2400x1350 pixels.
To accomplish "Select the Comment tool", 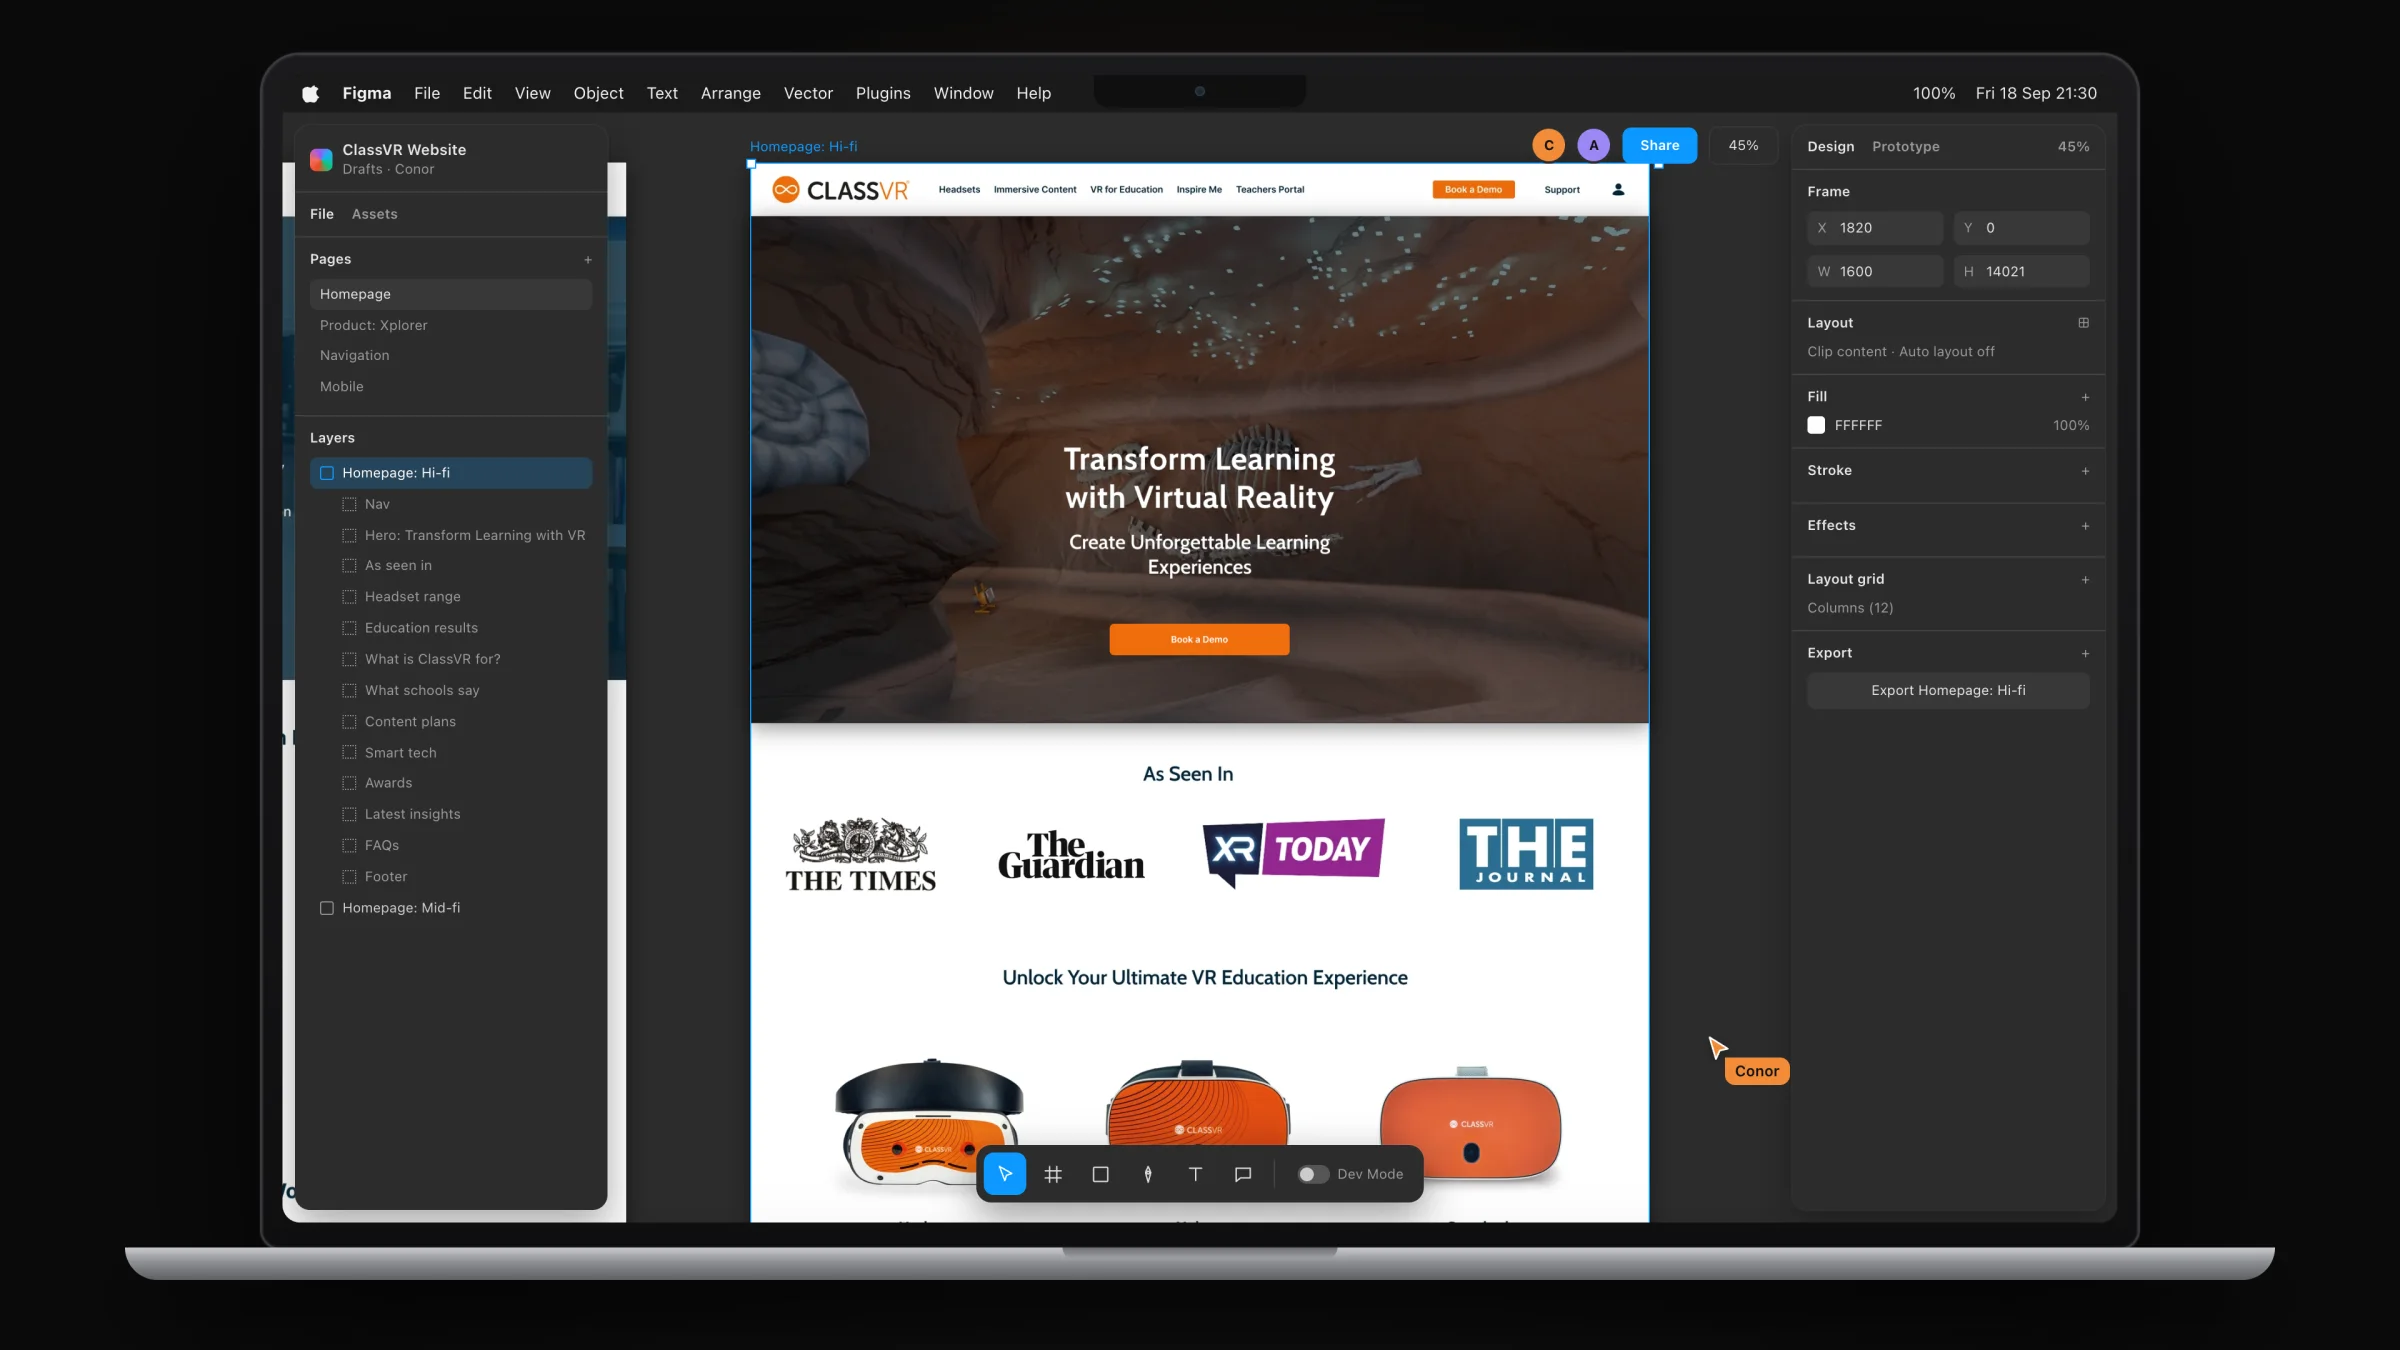I will pos(1243,1174).
